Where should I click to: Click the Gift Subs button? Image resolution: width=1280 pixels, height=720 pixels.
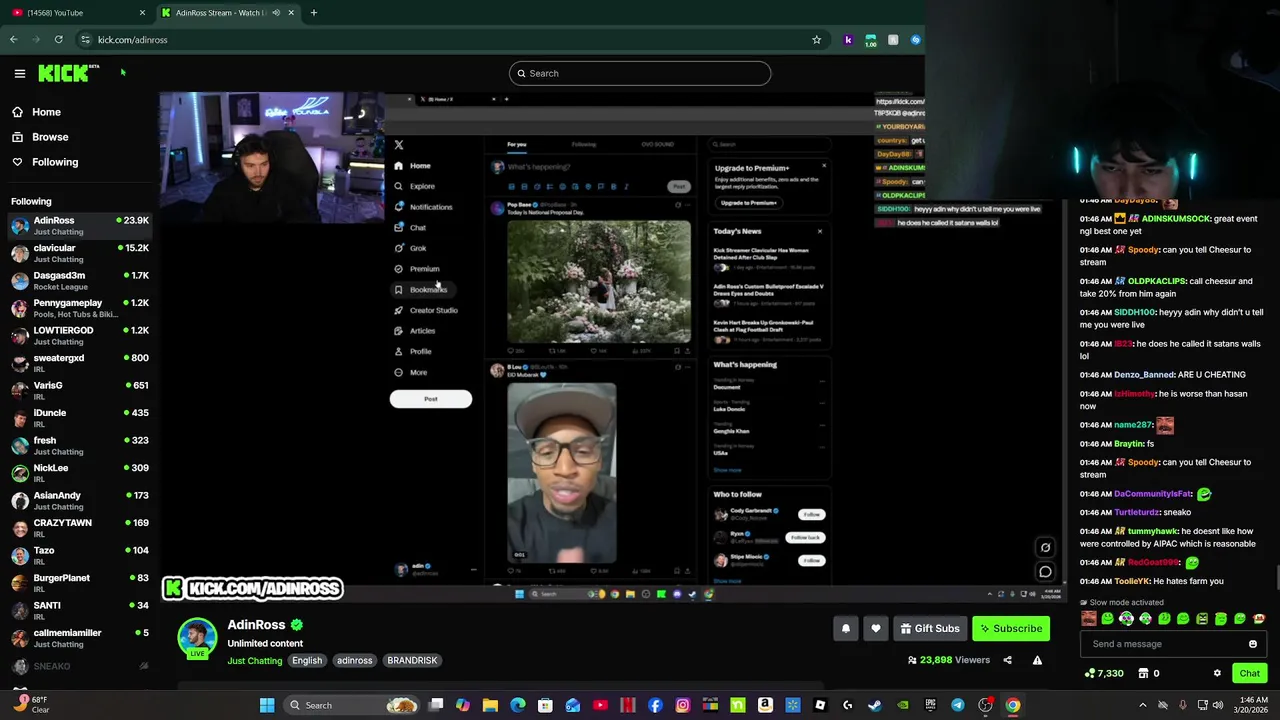[x=929, y=628]
